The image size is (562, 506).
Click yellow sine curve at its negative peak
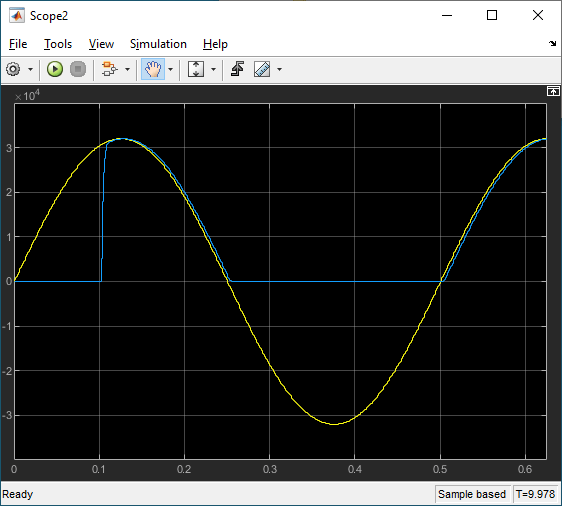[x=334, y=424]
